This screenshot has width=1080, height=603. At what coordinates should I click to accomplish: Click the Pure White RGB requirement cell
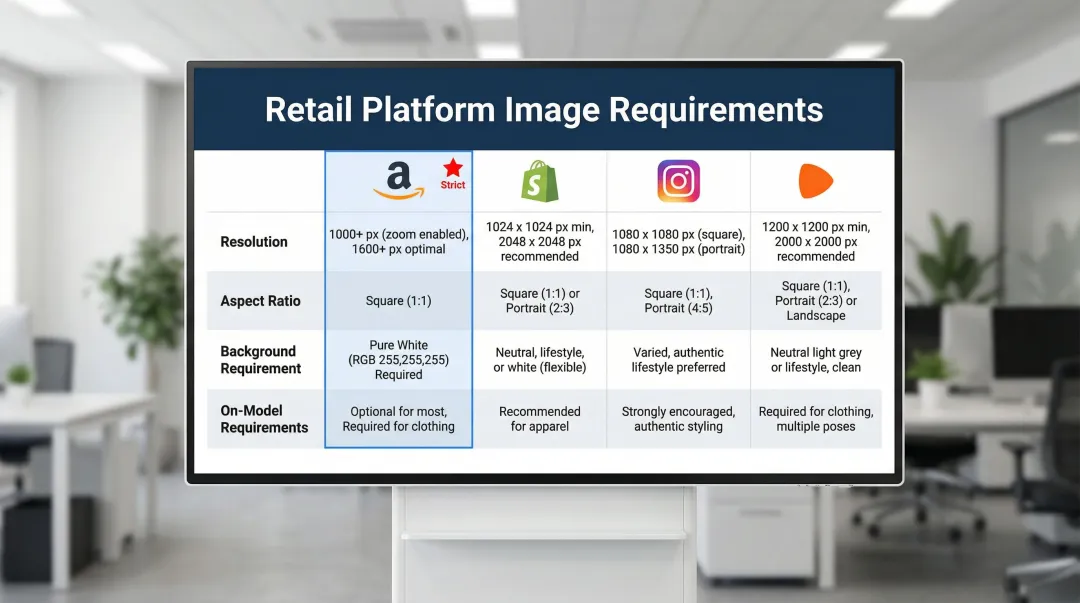tap(398, 360)
